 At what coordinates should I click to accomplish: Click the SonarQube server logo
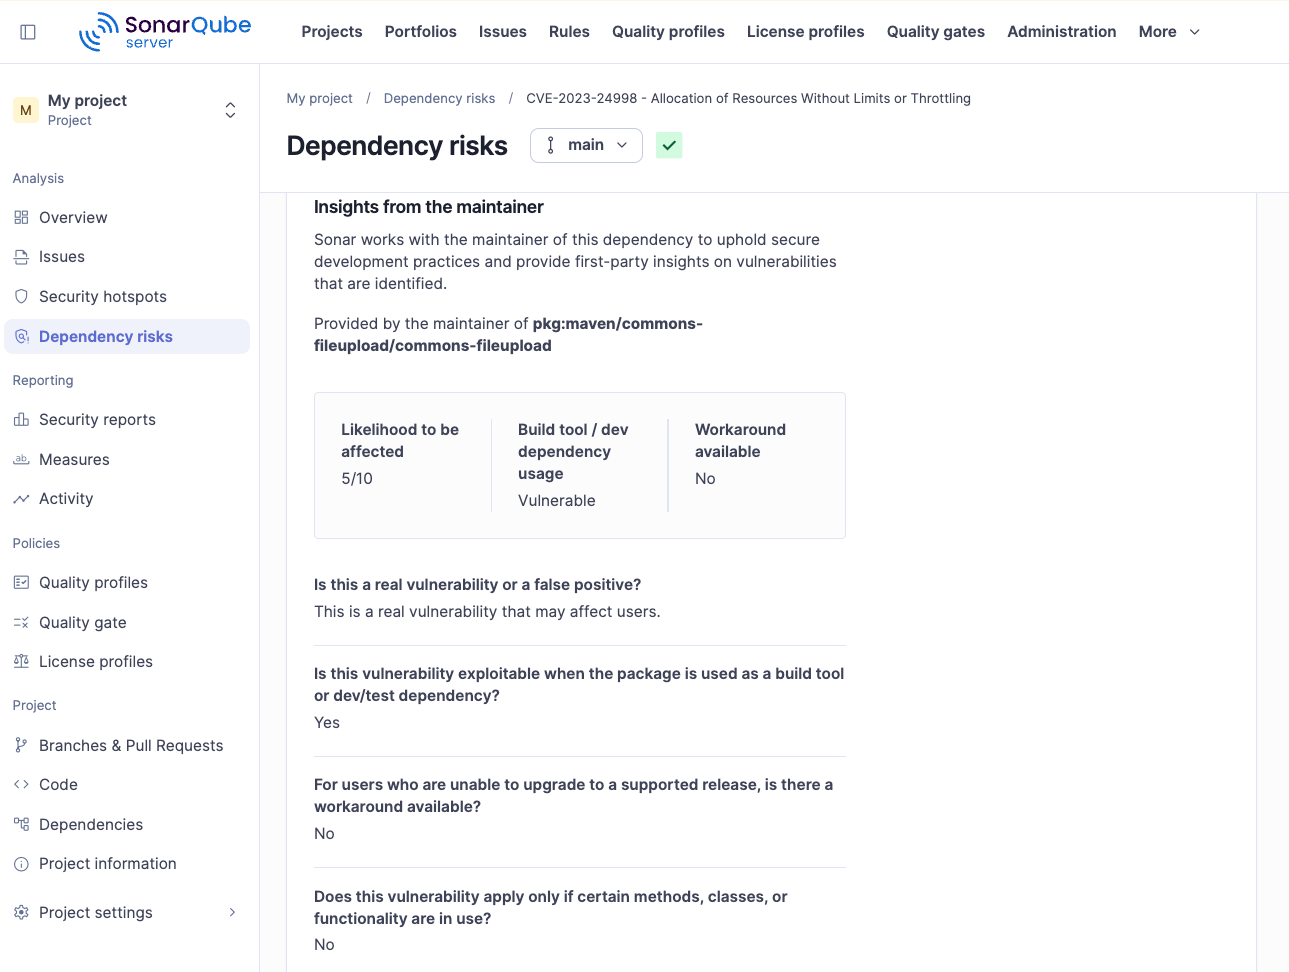tap(164, 31)
